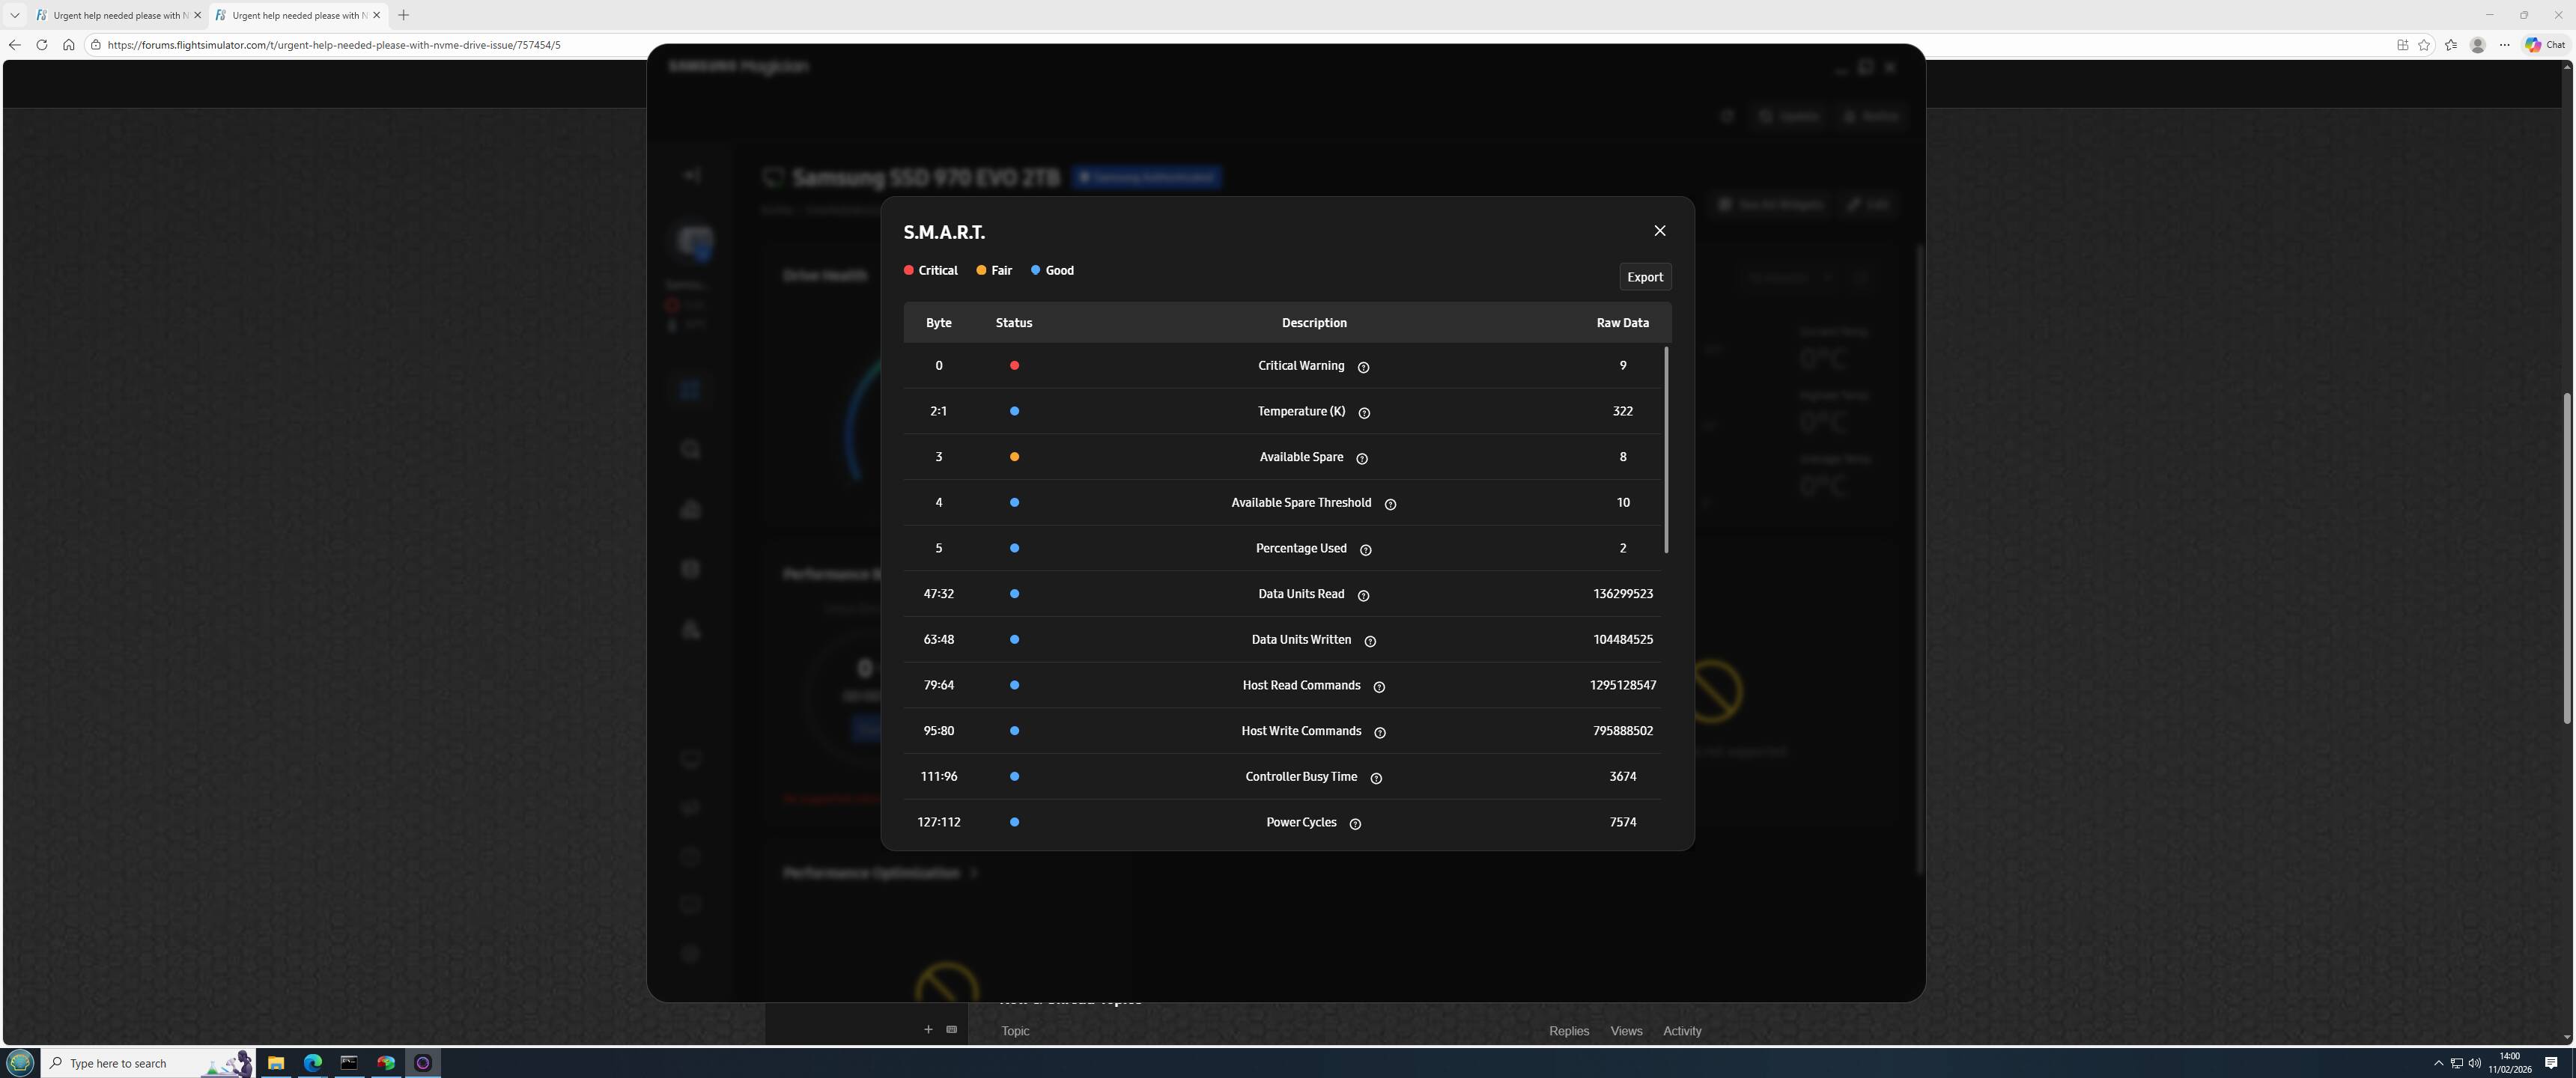Open the terminal app from the taskbar
The width and height of the screenshot is (2576, 1078).
(x=349, y=1063)
